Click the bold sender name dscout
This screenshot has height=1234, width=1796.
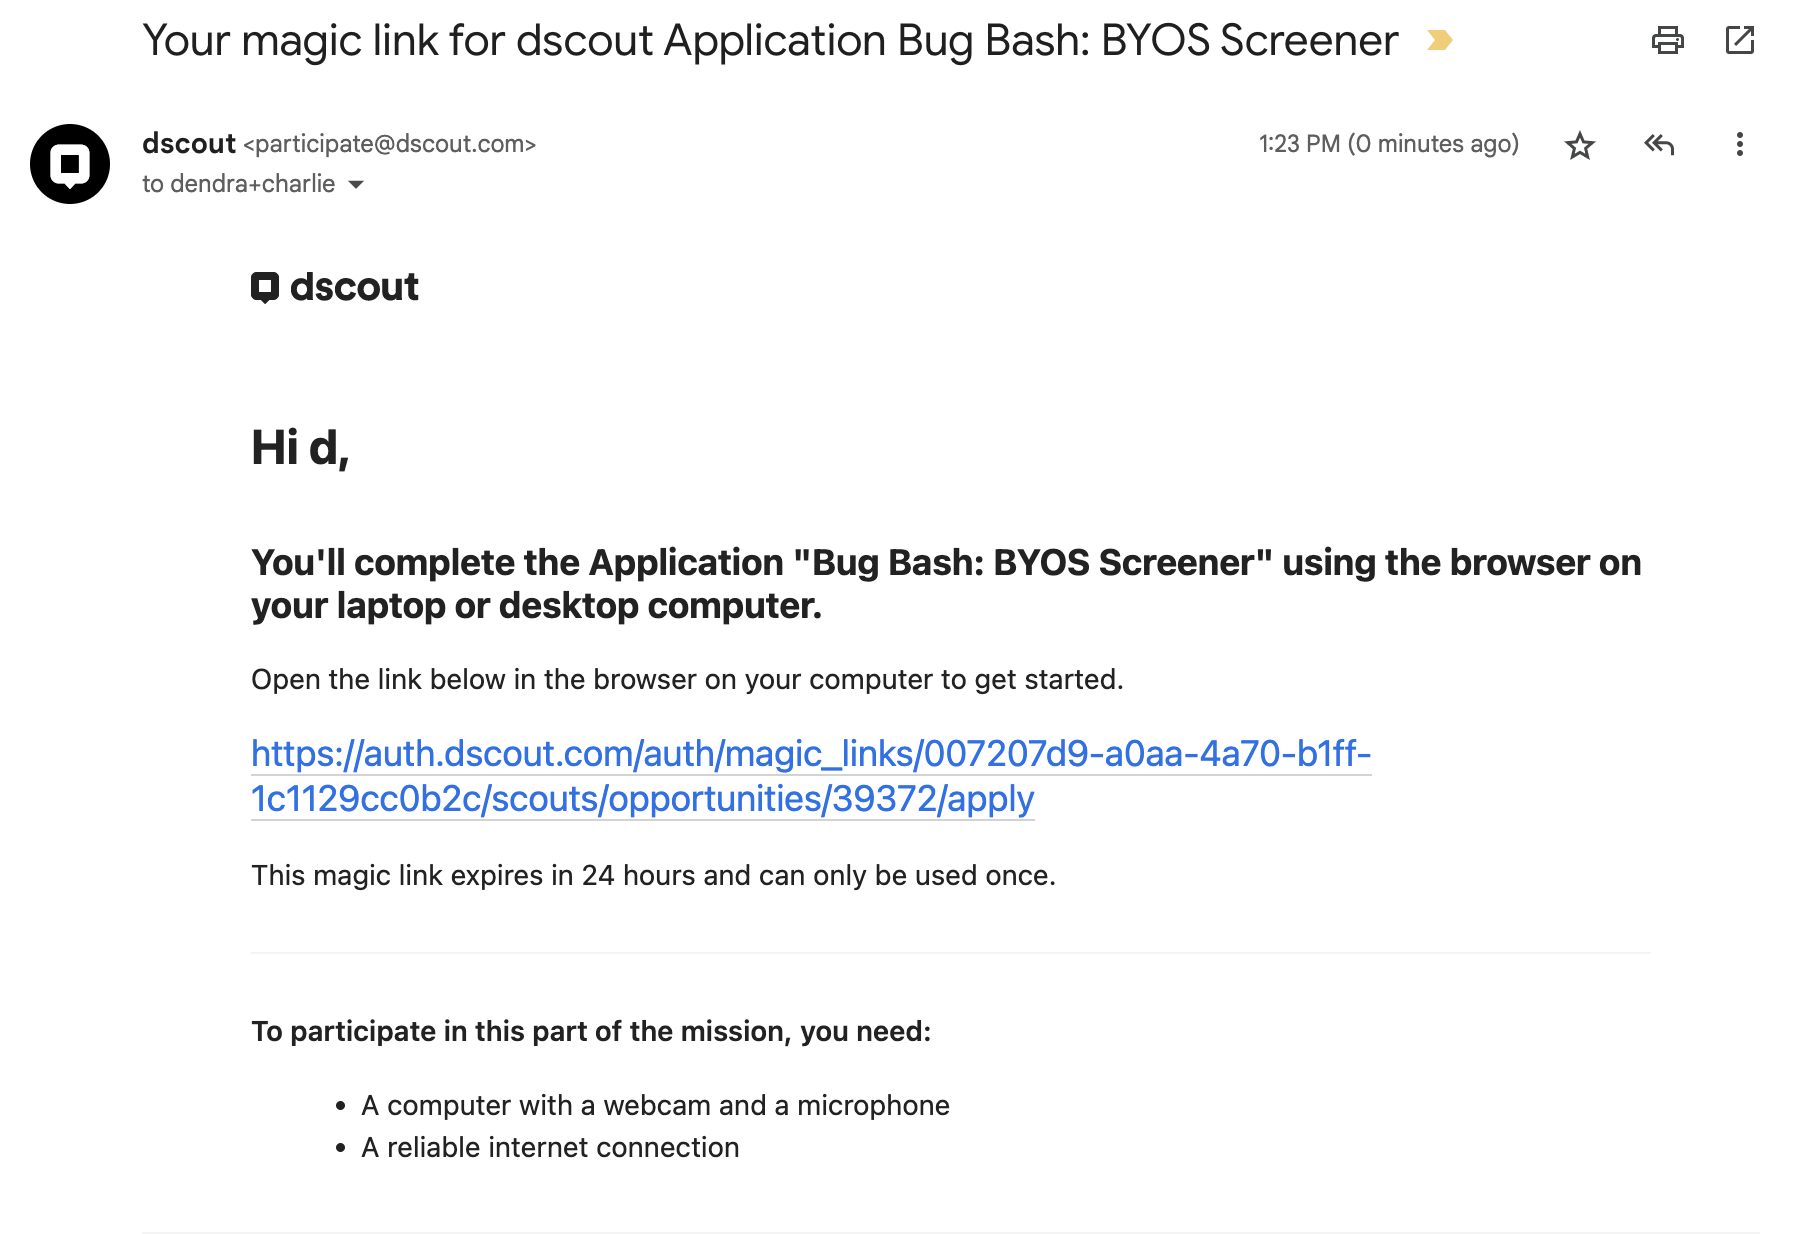[189, 144]
